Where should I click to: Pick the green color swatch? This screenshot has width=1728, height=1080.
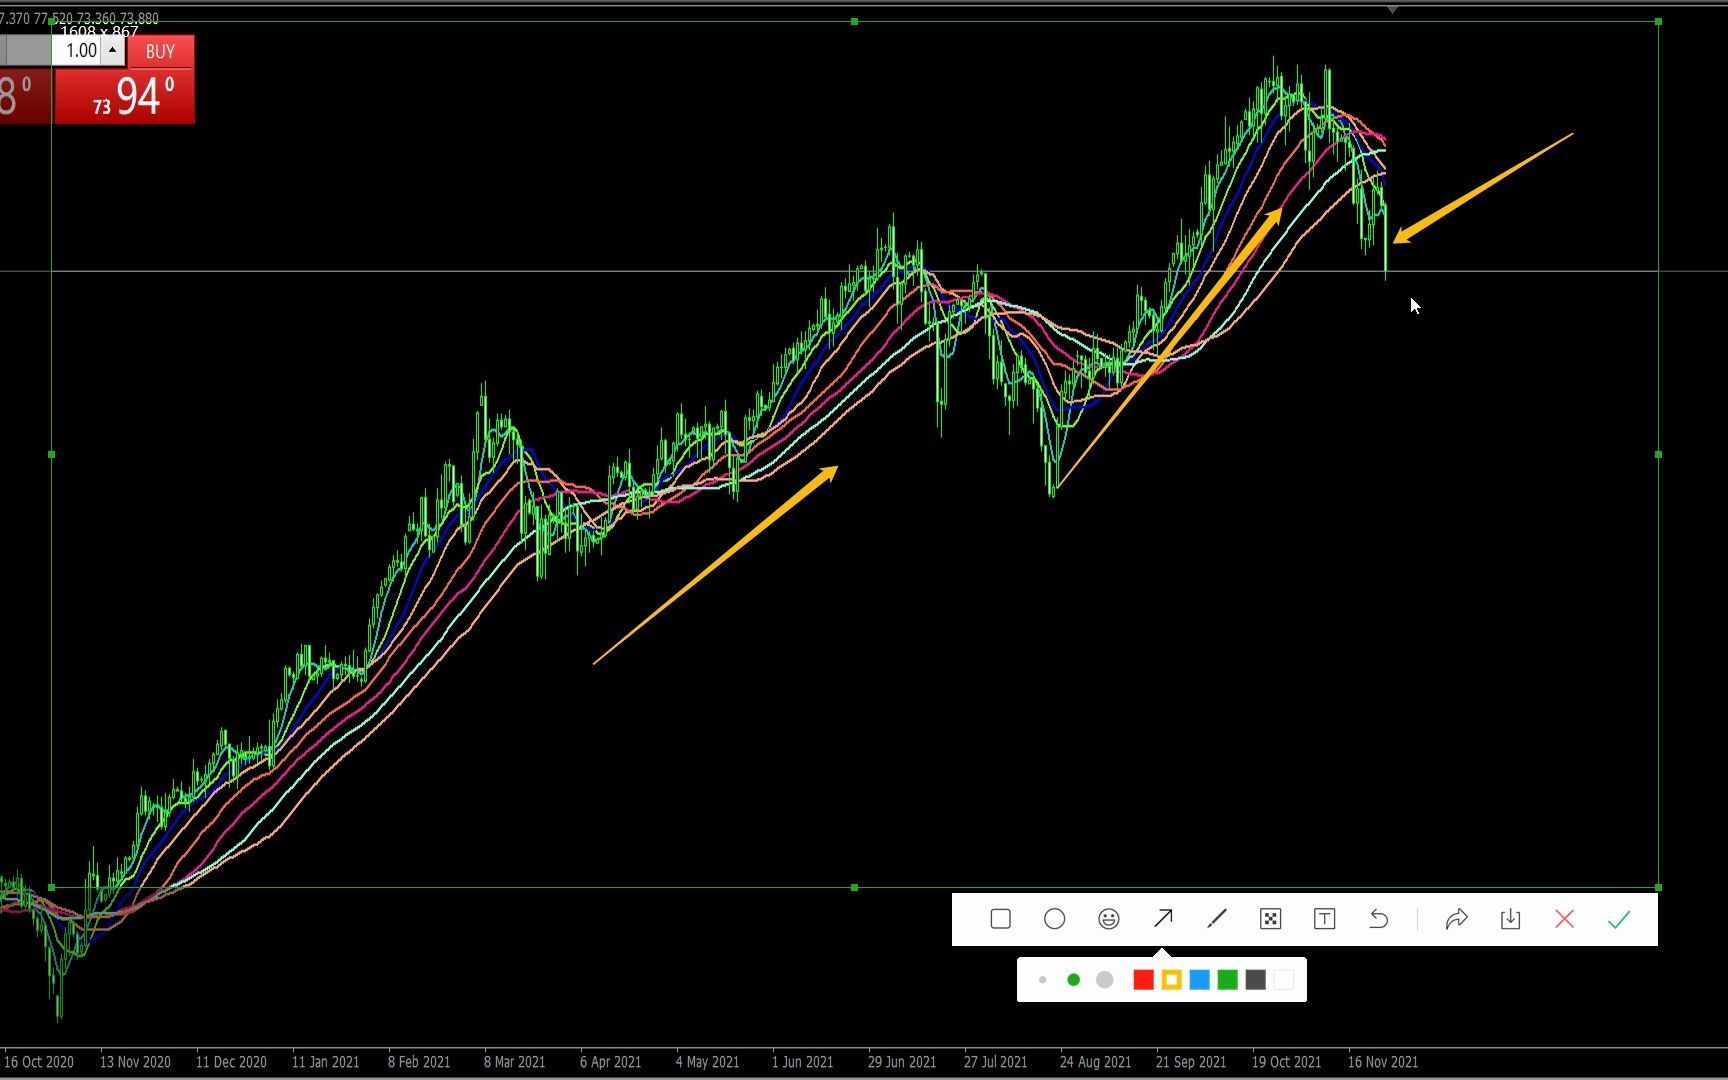pos(1227,980)
